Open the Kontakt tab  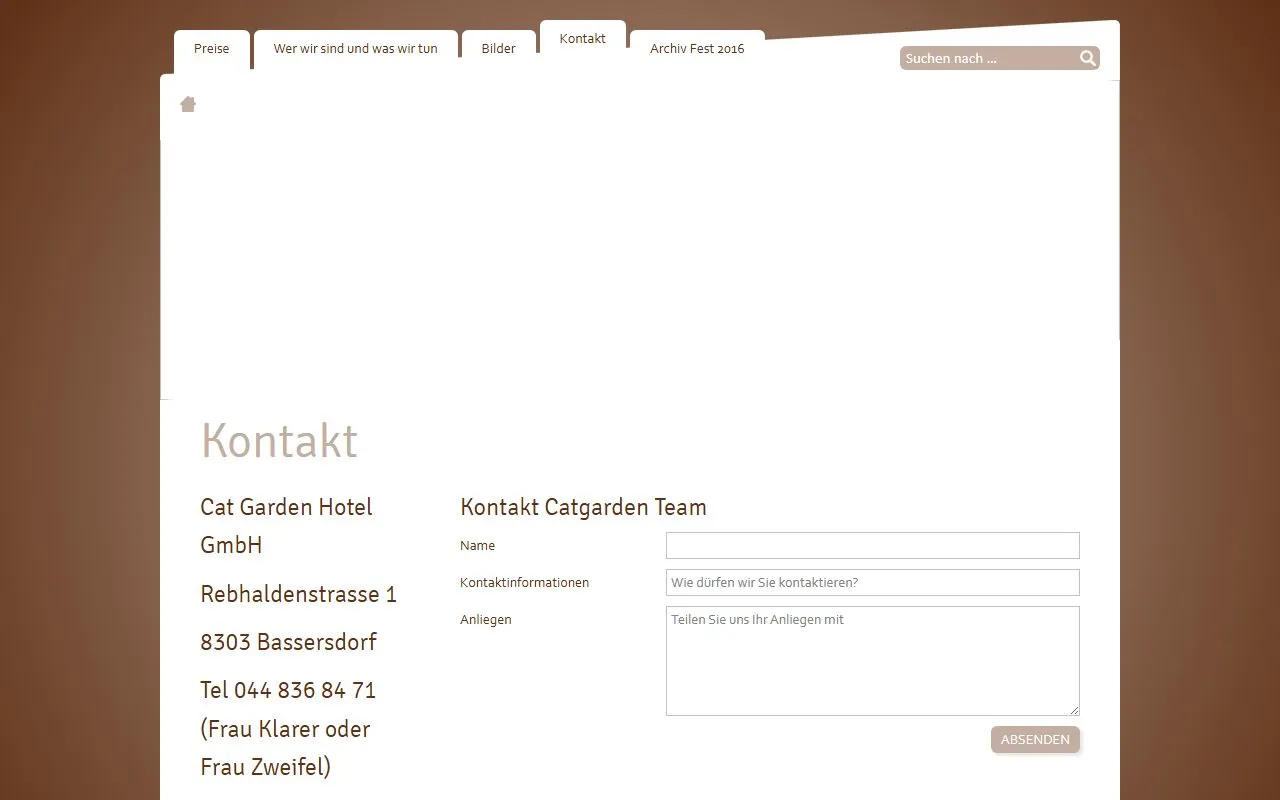pos(583,38)
